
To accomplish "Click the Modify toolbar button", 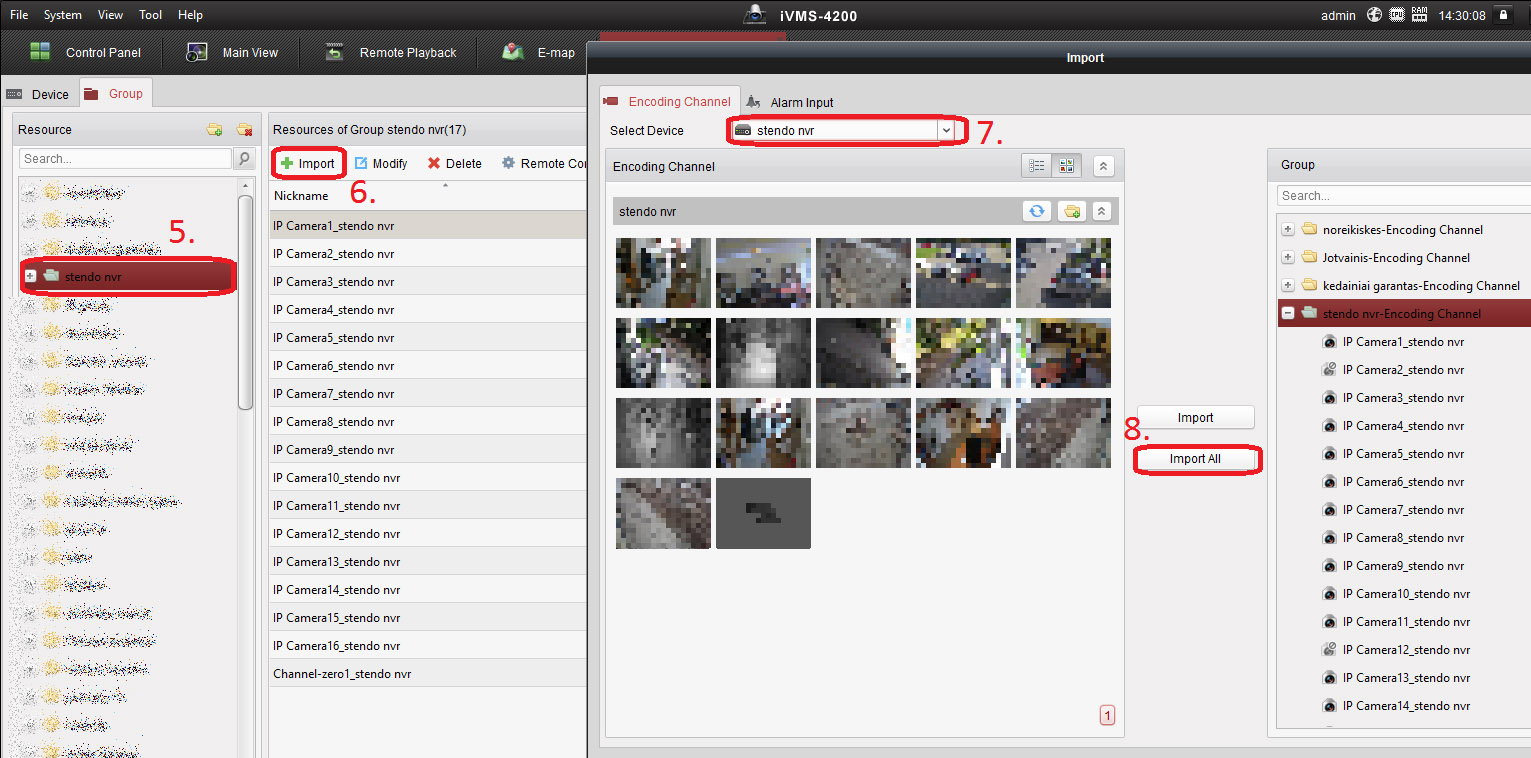I will (x=381, y=163).
